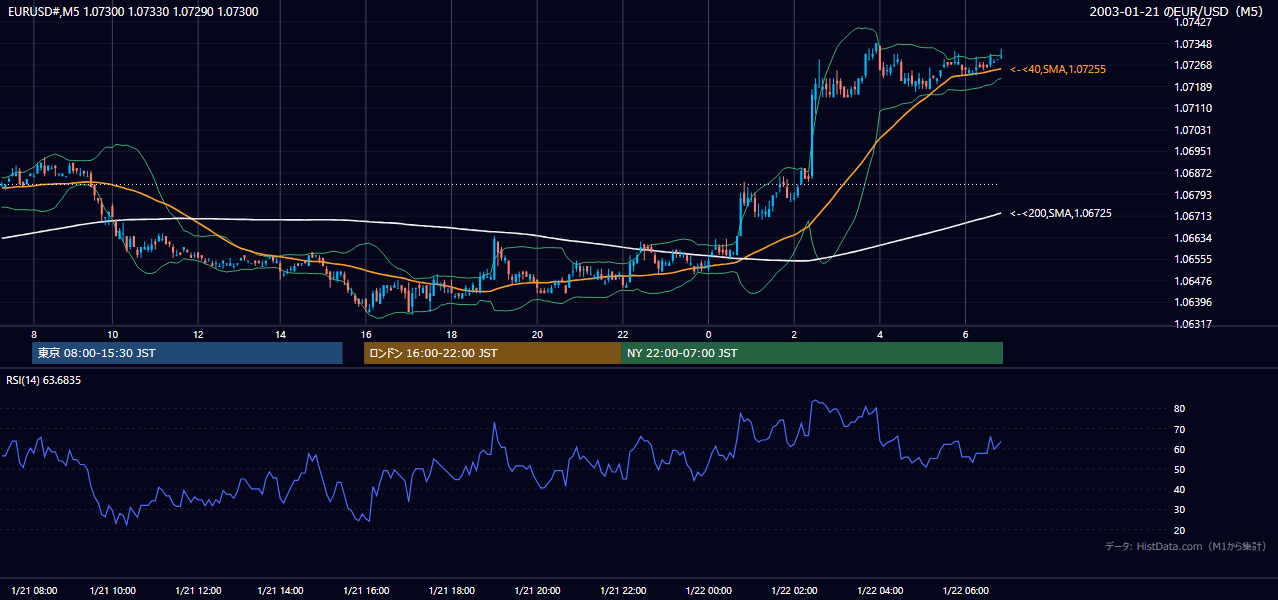Click hour label 0 under the price chart
1278x600 pixels.
pos(708,334)
